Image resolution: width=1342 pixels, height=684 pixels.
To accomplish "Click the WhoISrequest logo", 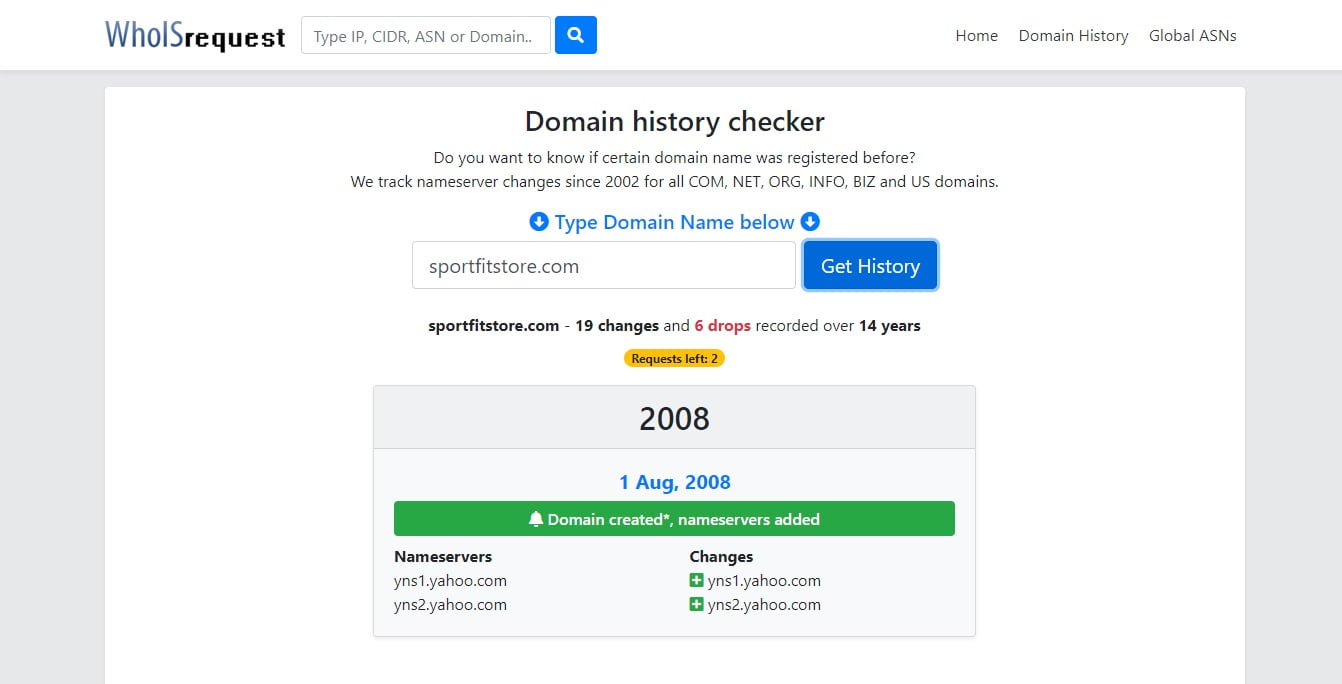I will (195, 36).
